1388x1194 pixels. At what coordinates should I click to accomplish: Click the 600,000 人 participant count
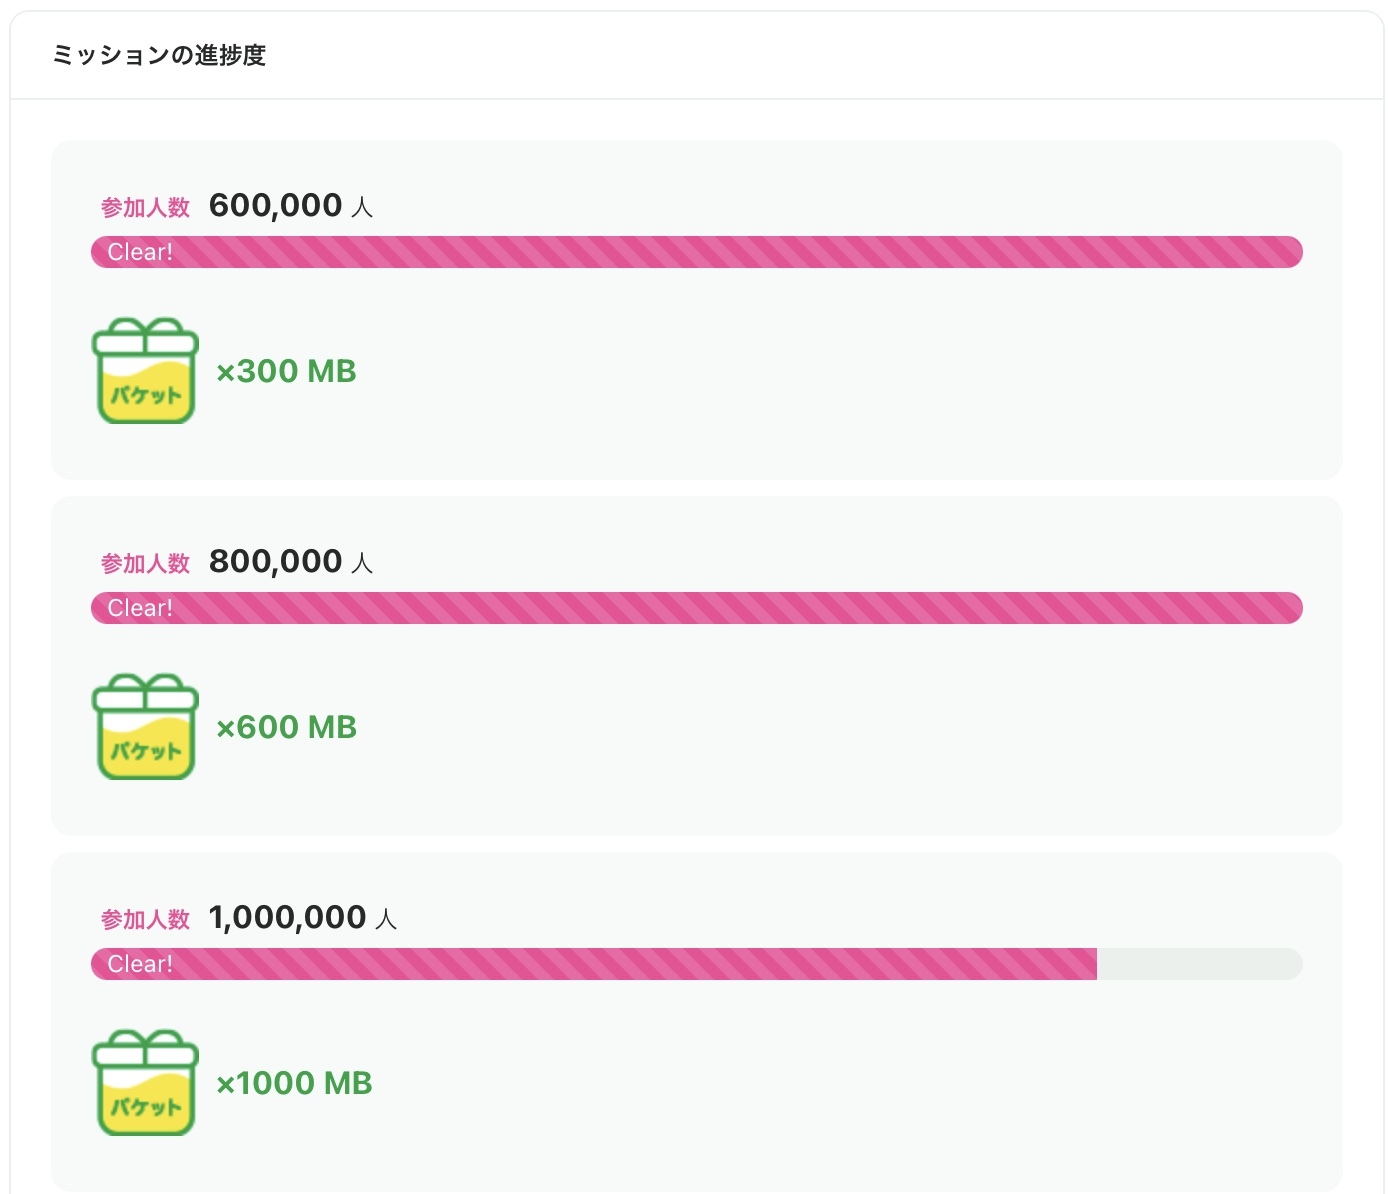click(290, 206)
